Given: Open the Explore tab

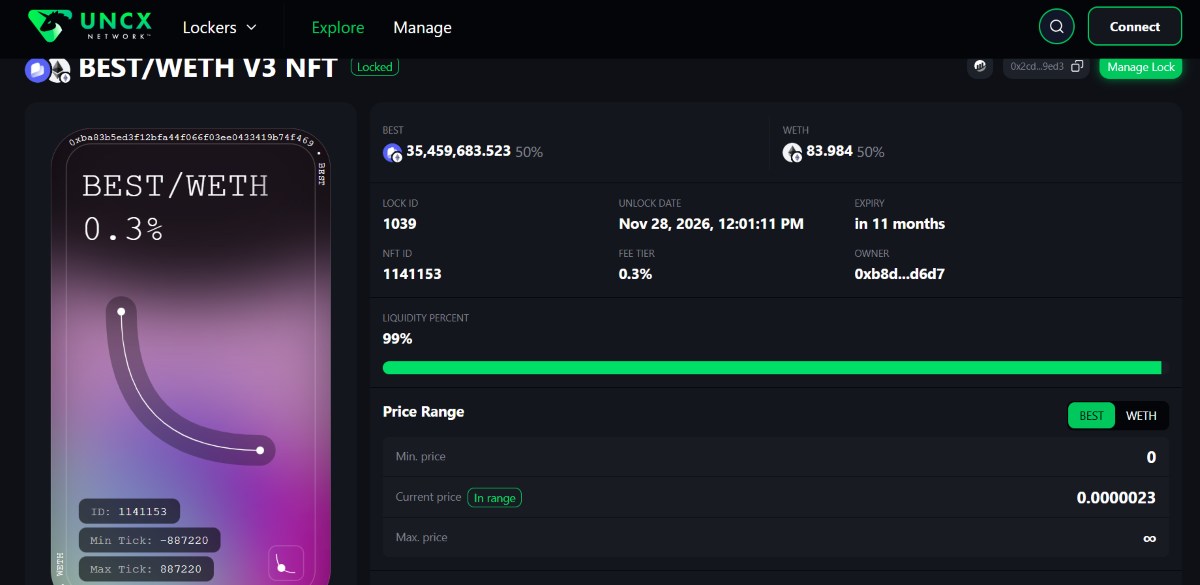Looking at the screenshot, I should pos(338,27).
